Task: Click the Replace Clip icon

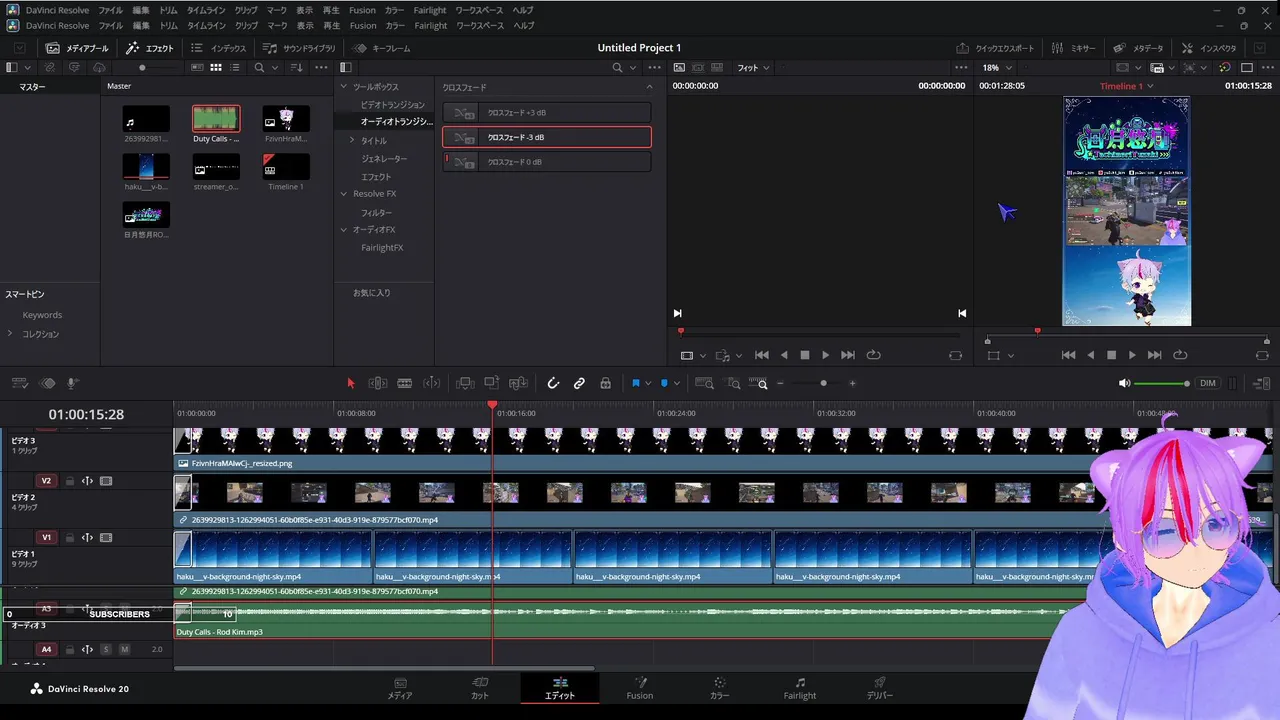Action: click(x=518, y=383)
